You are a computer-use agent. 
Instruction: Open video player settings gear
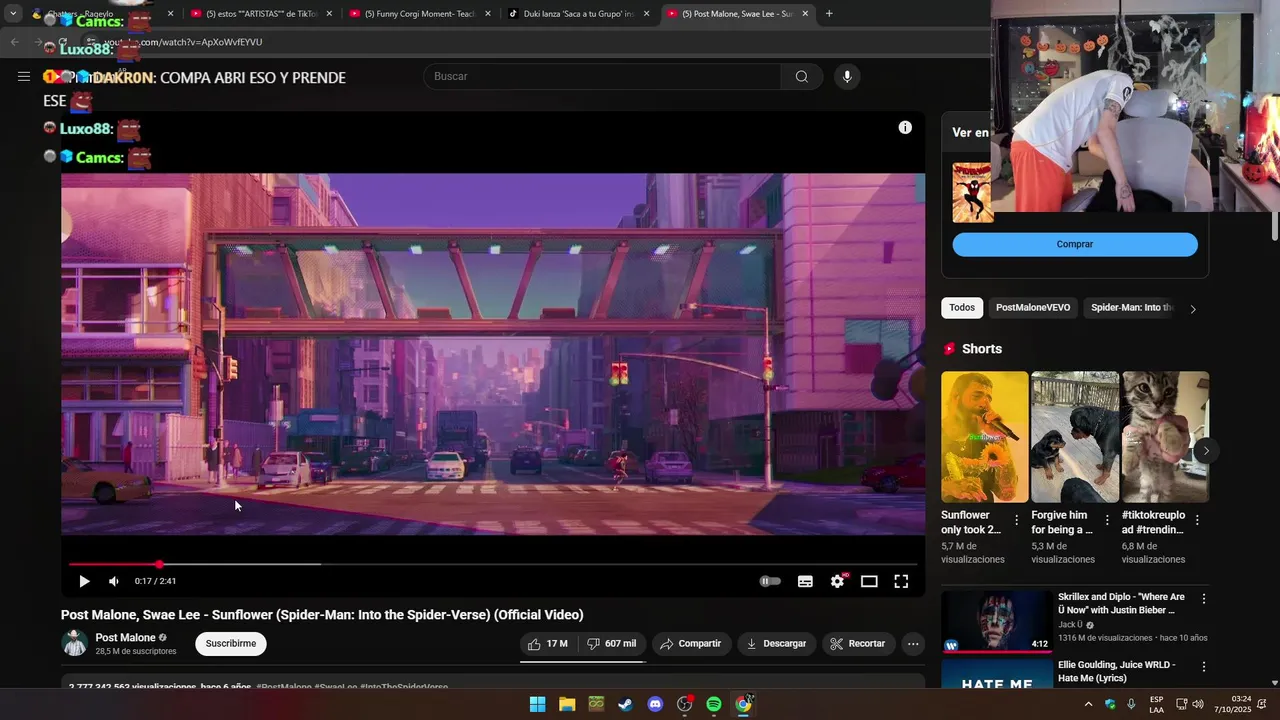point(838,581)
